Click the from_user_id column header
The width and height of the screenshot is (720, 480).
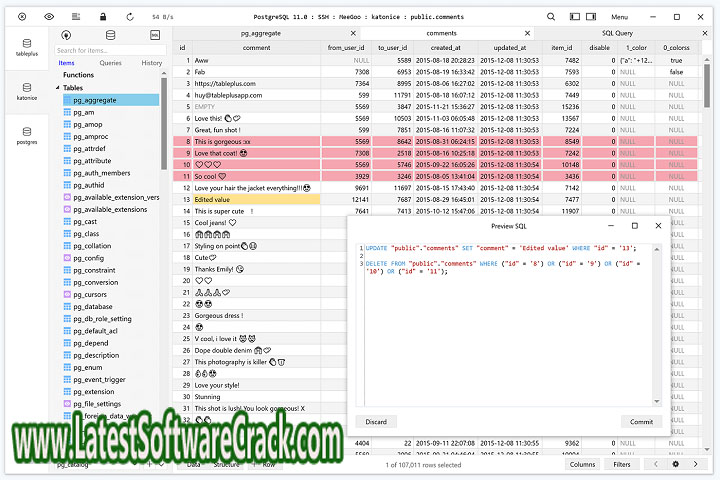pyautogui.click(x=346, y=48)
